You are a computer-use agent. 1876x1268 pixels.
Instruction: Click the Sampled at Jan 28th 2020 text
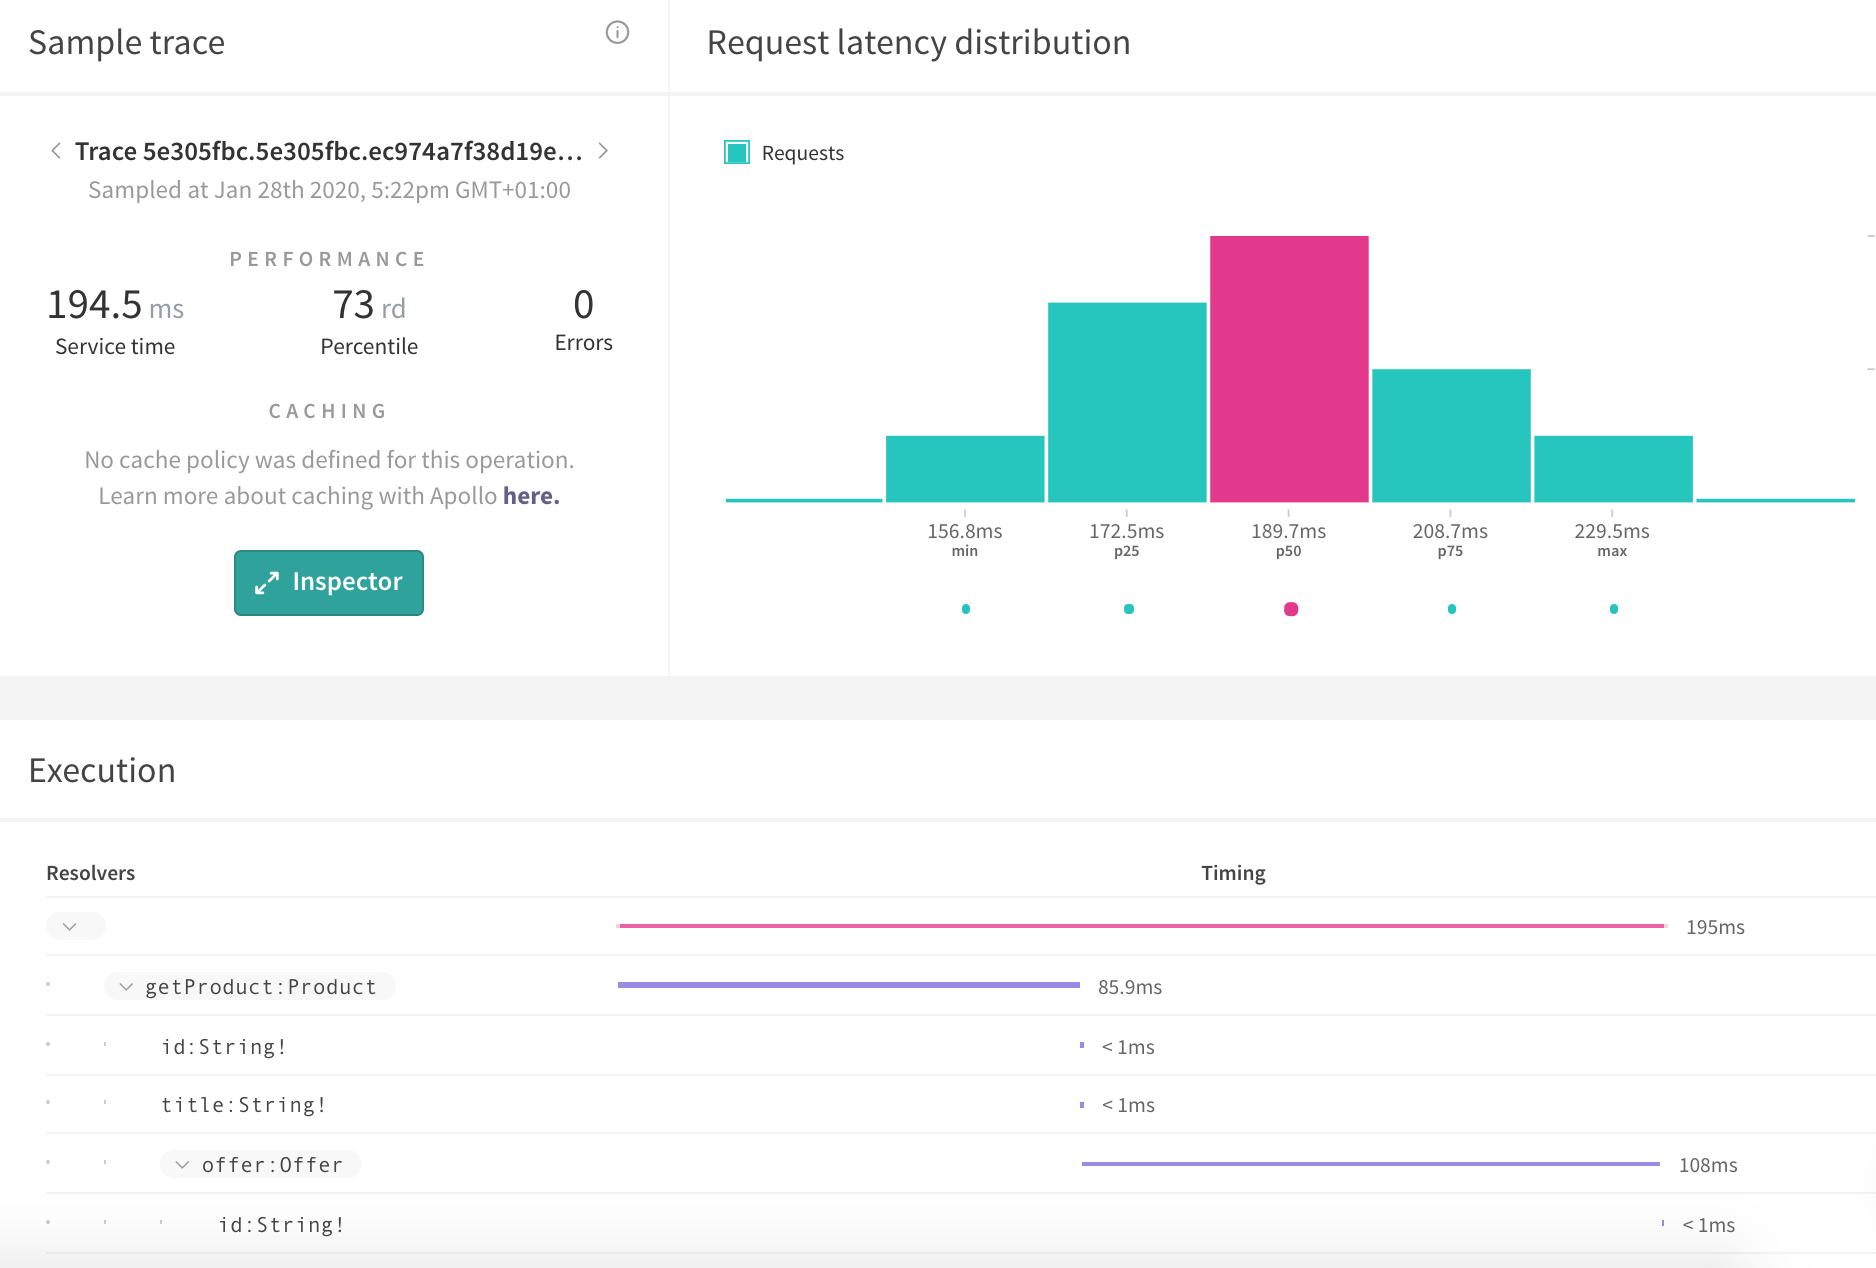pos(329,190)
